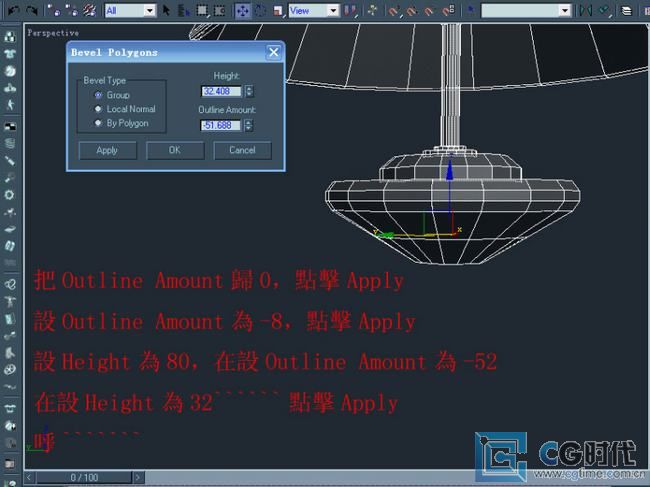This screenshot has height=487, width=650.
Task: Click the reactor Create Toy Car icon
Action: 10,228
